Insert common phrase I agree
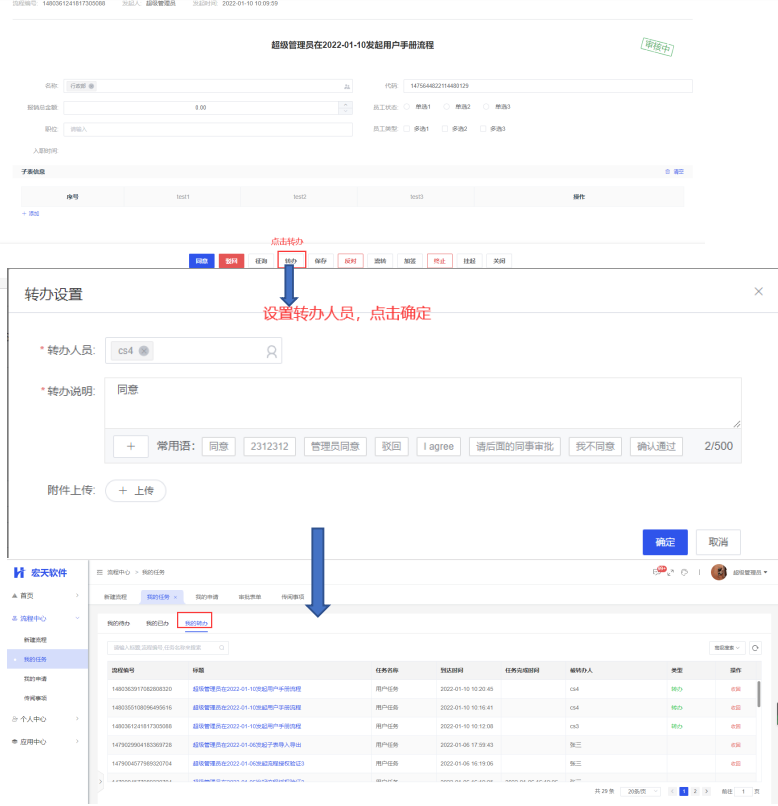This screenshot has width=778, height=806. pyautogui.click(x=438, y=446)
